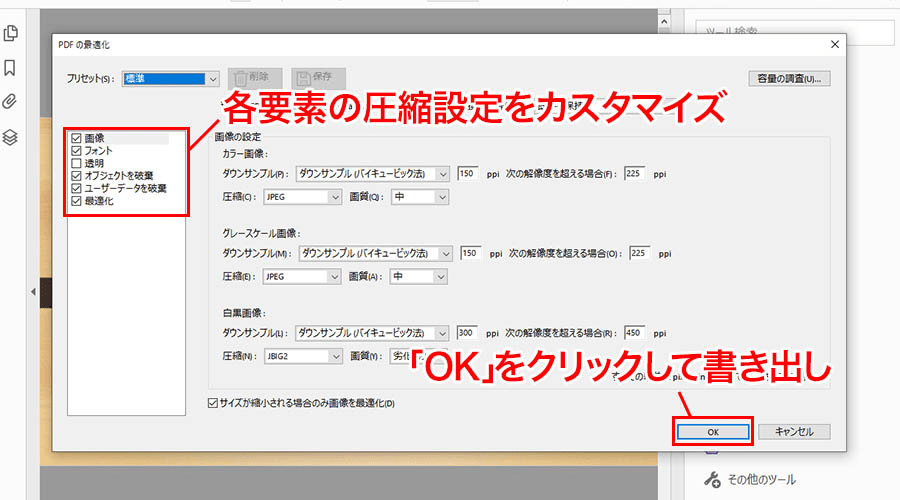900x500 pixels.
Task: Open カラー画像 画質 dropdown
Action: [x=420, y=197]
